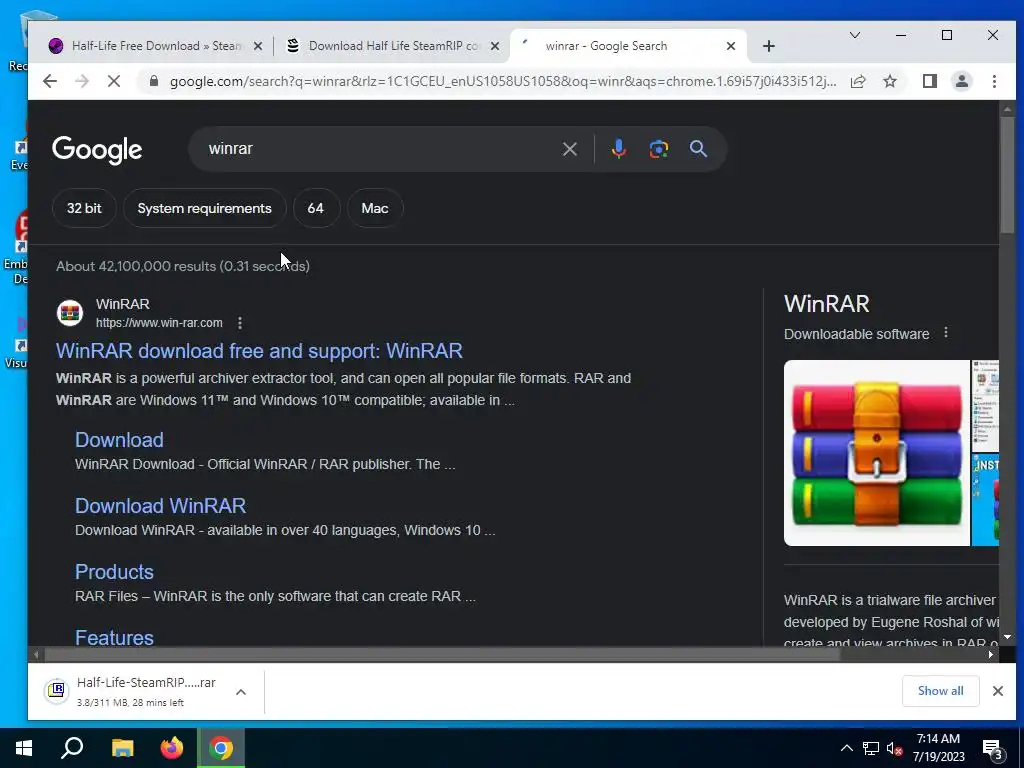Click the muted volume tray icon
This screenshot has width=1024, height=768.
(894, 748)
